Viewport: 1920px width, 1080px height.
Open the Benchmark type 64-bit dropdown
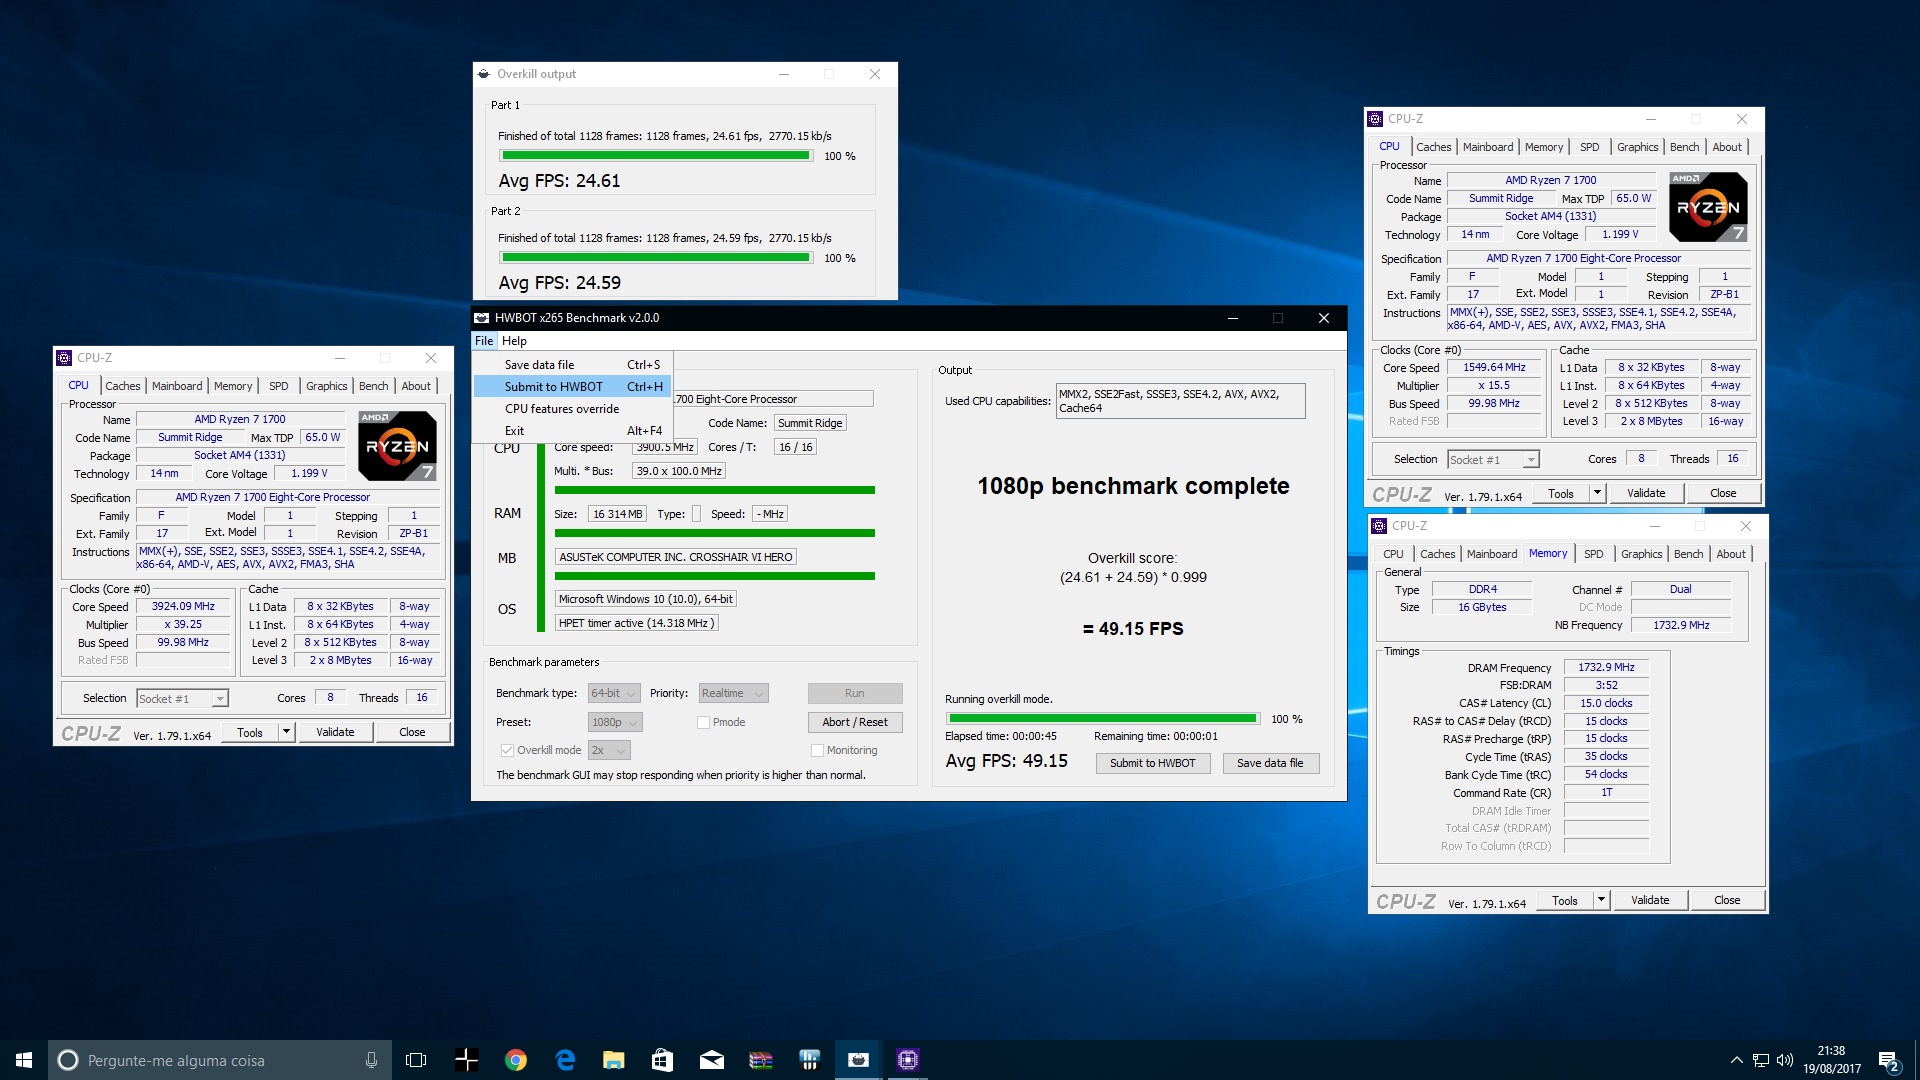(x=614, y=693)
